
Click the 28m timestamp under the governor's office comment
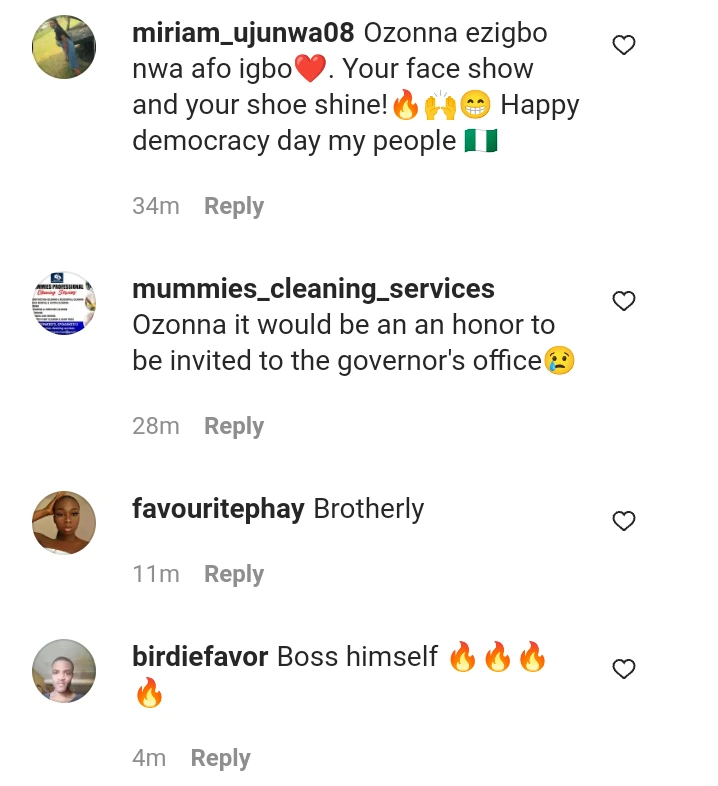[x=156, y=426]
